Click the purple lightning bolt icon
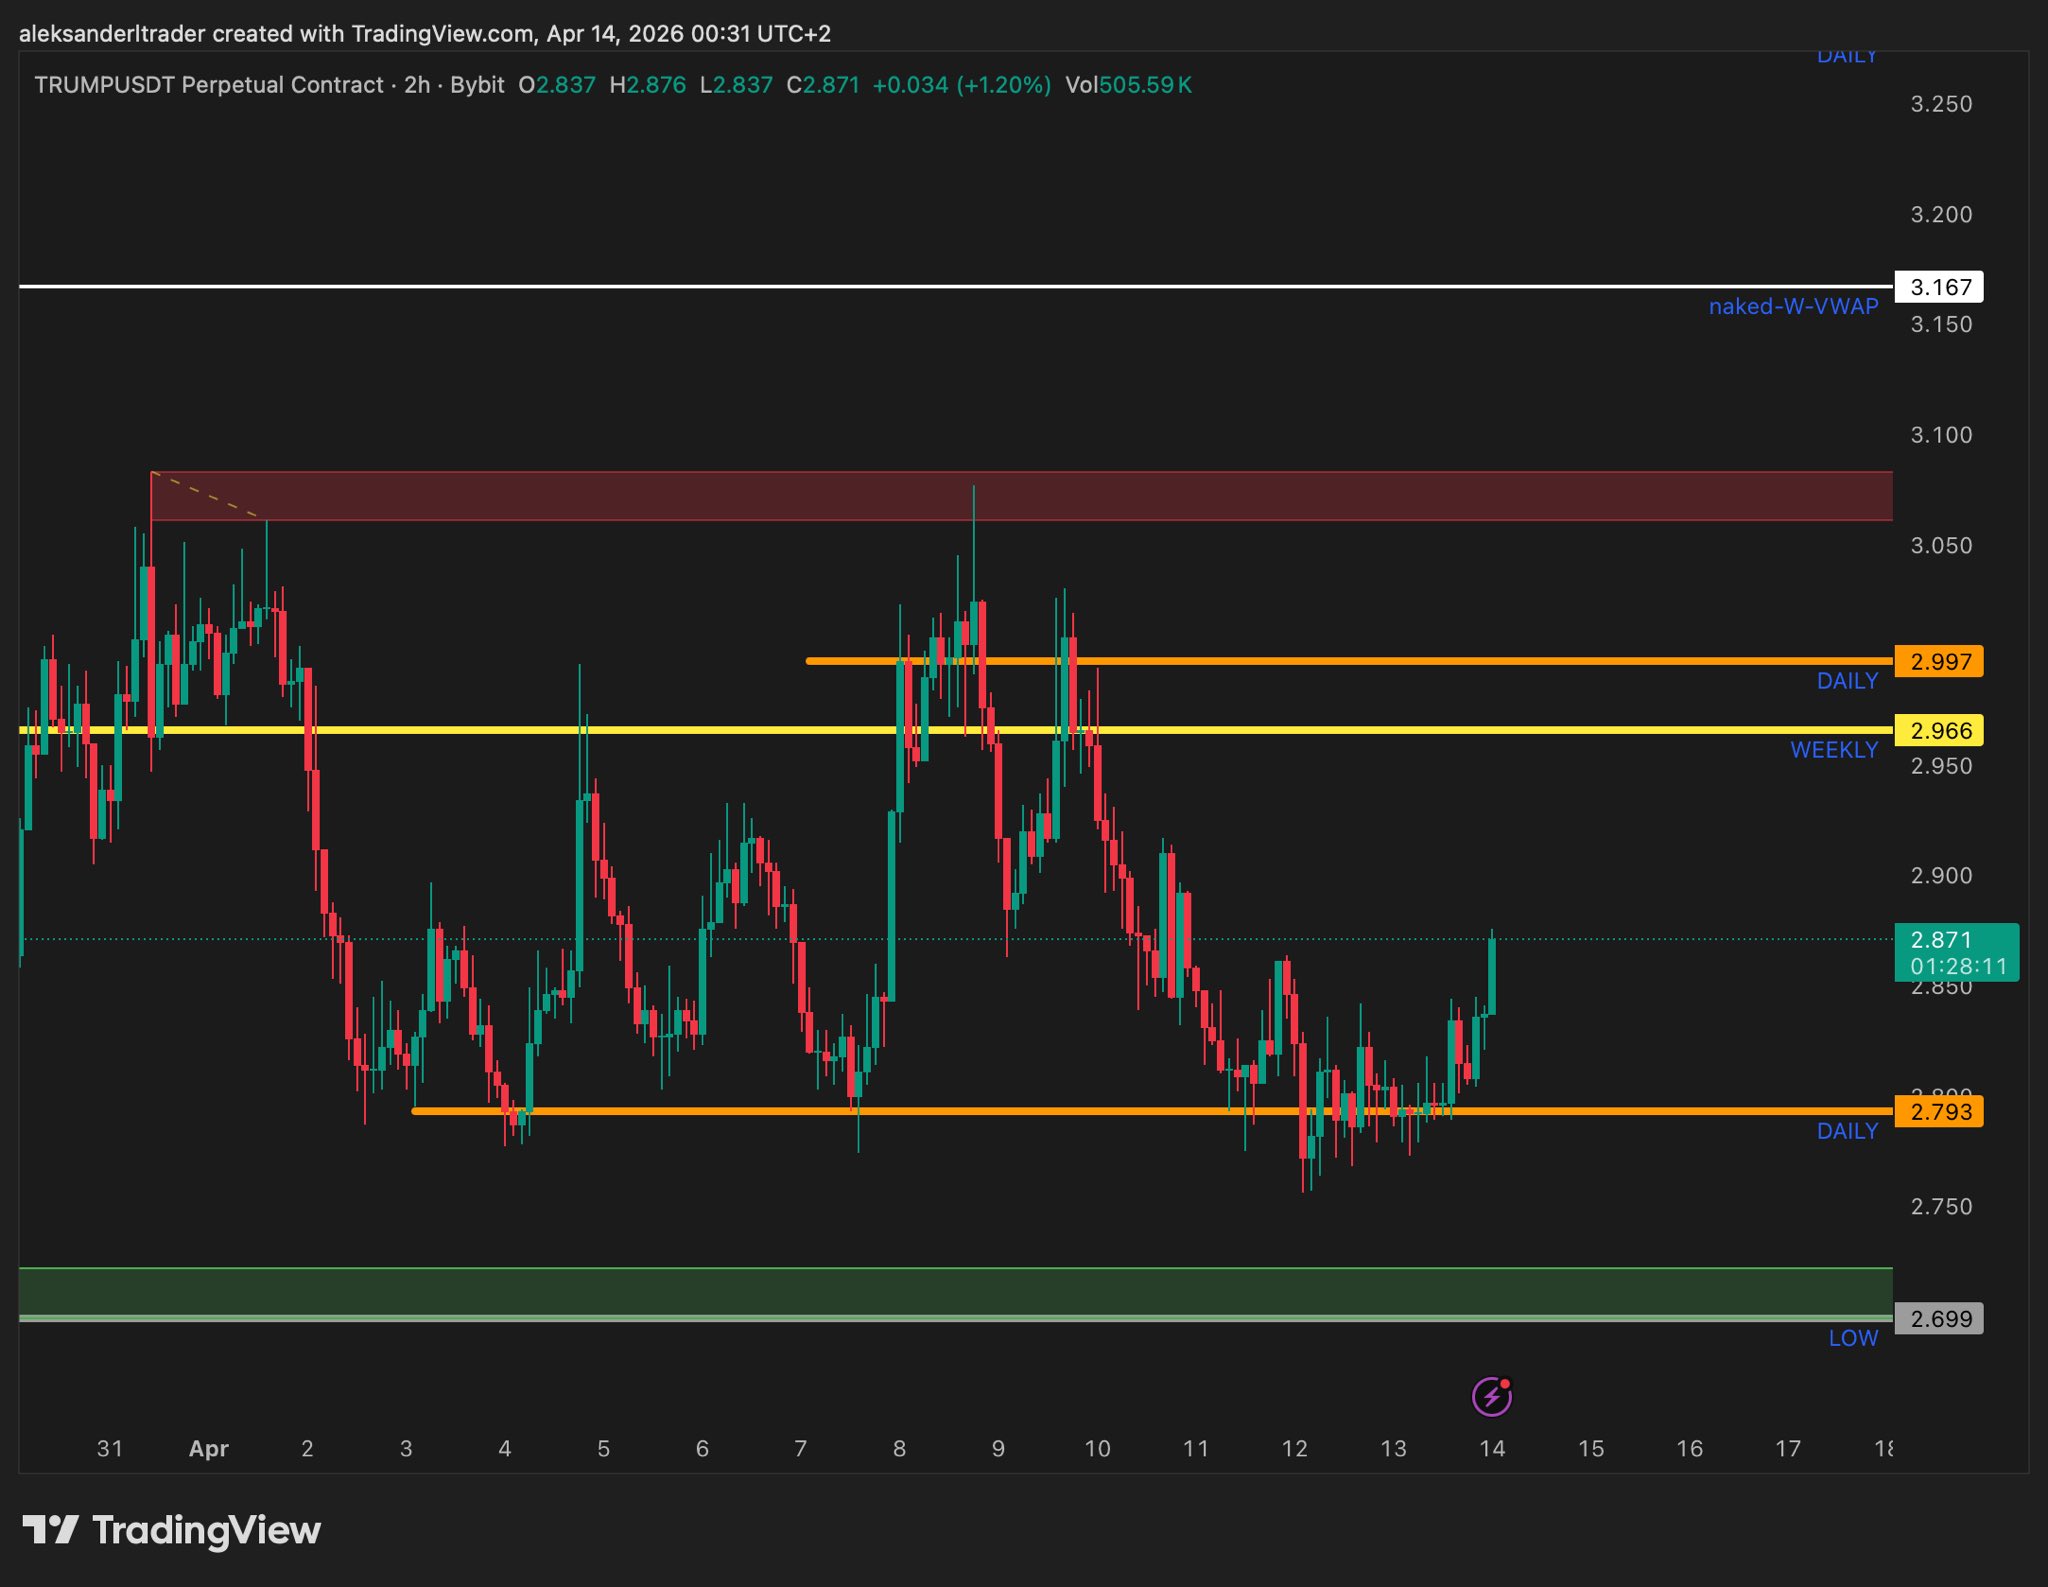The image size is (2048, 1587). click(x=1491, y=1396)
